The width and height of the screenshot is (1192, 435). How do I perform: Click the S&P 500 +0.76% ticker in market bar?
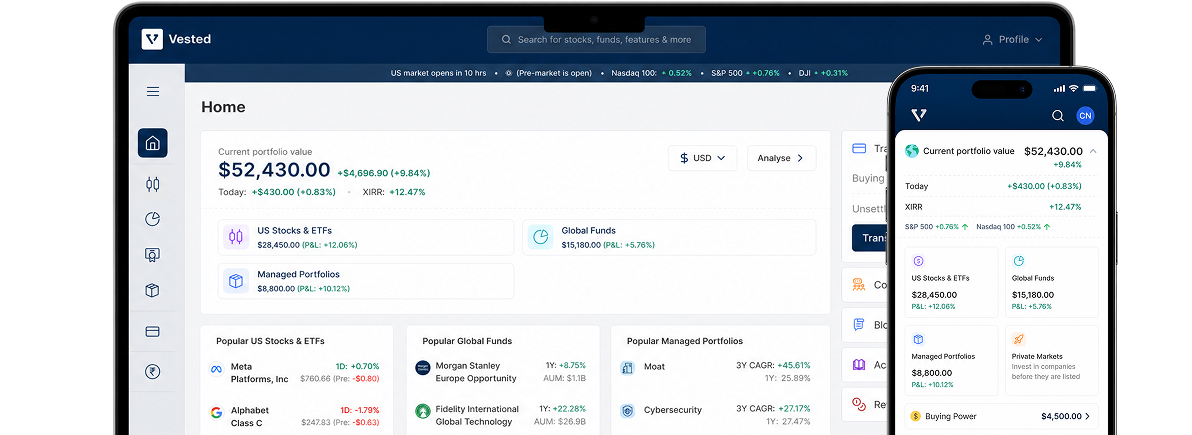[745, 73]
